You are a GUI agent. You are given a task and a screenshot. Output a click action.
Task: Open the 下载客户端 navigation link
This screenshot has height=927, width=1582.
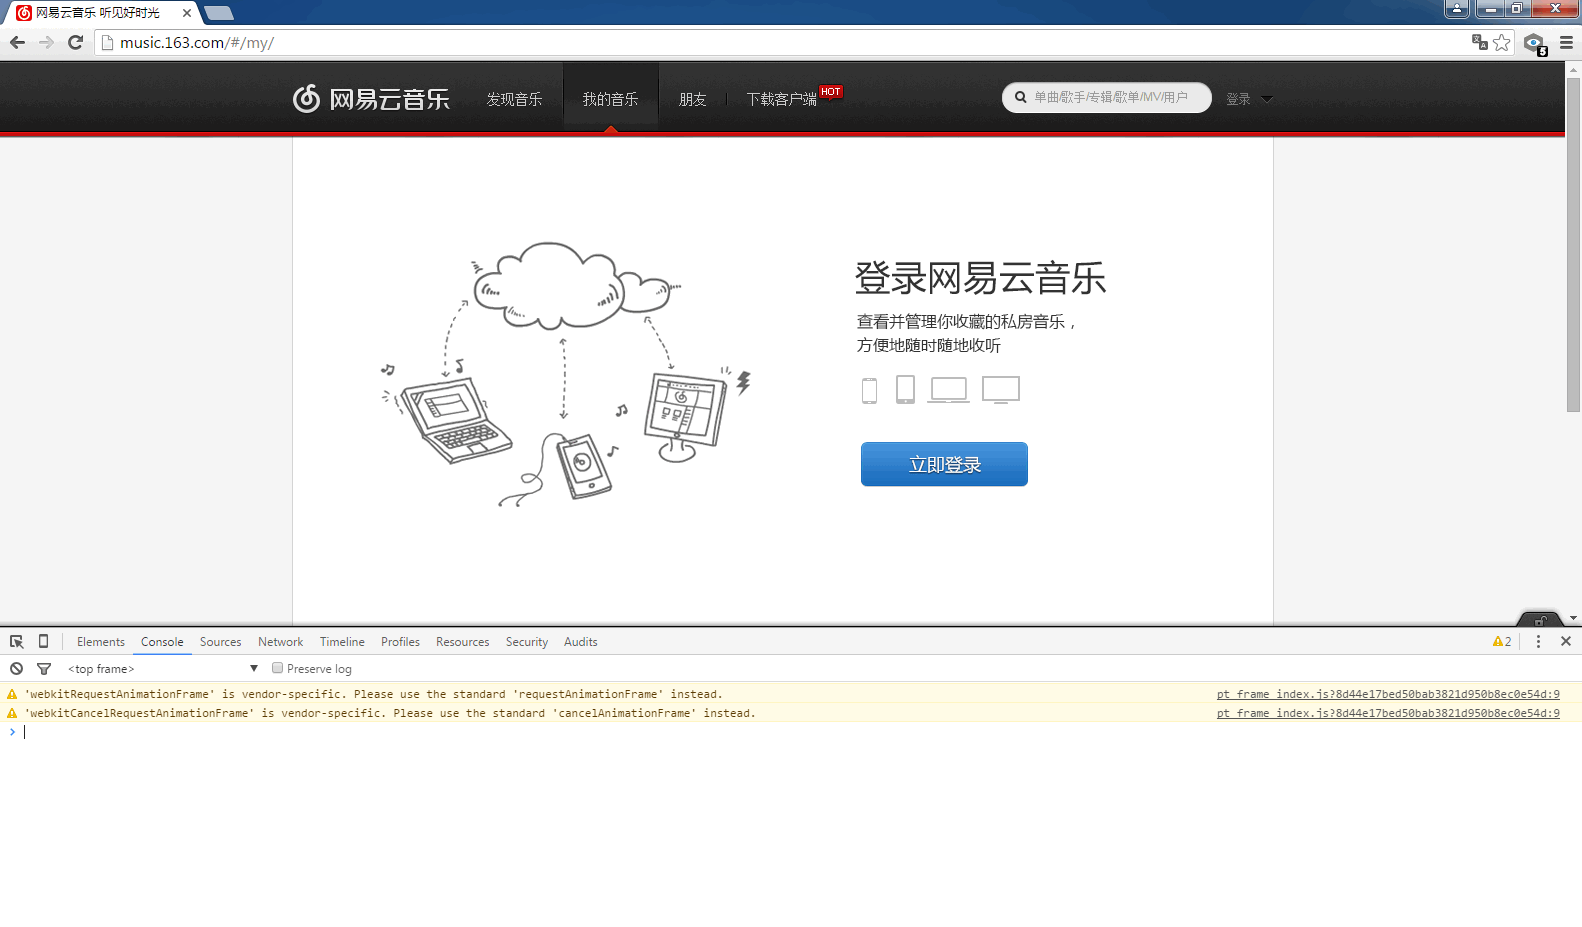point(782,99)
